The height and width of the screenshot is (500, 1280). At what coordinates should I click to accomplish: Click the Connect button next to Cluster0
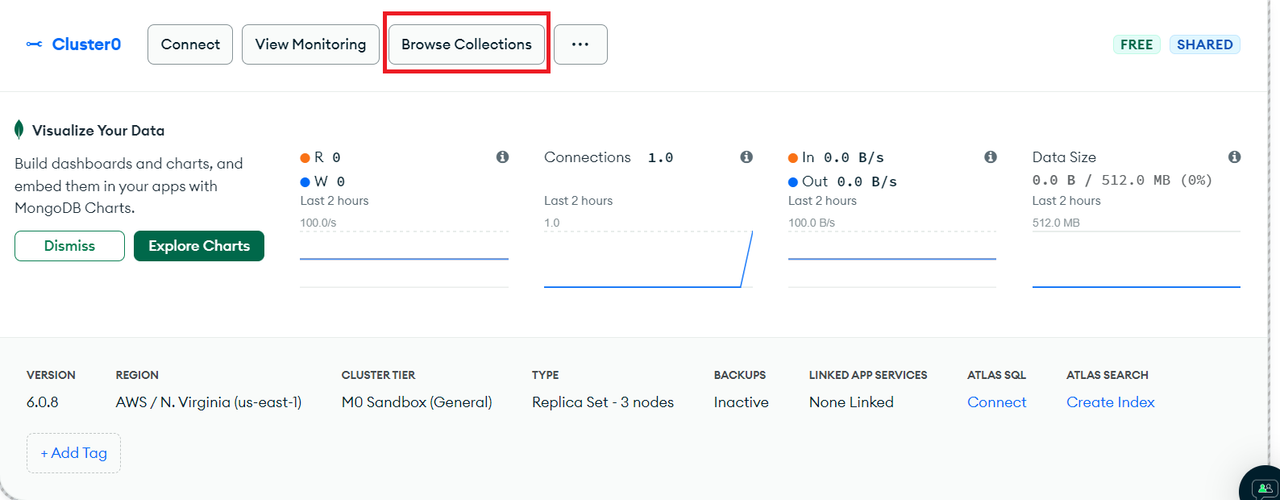(190, 44)
